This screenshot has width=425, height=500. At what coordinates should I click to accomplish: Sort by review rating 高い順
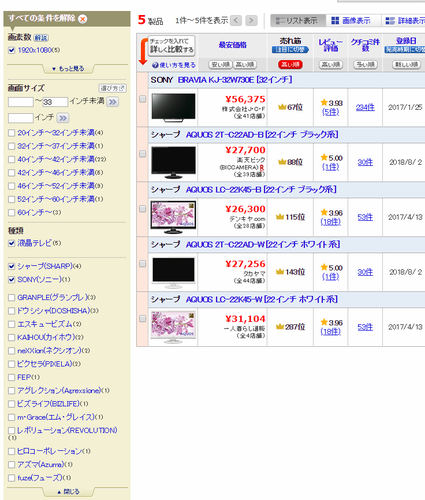tap(331, 64)
